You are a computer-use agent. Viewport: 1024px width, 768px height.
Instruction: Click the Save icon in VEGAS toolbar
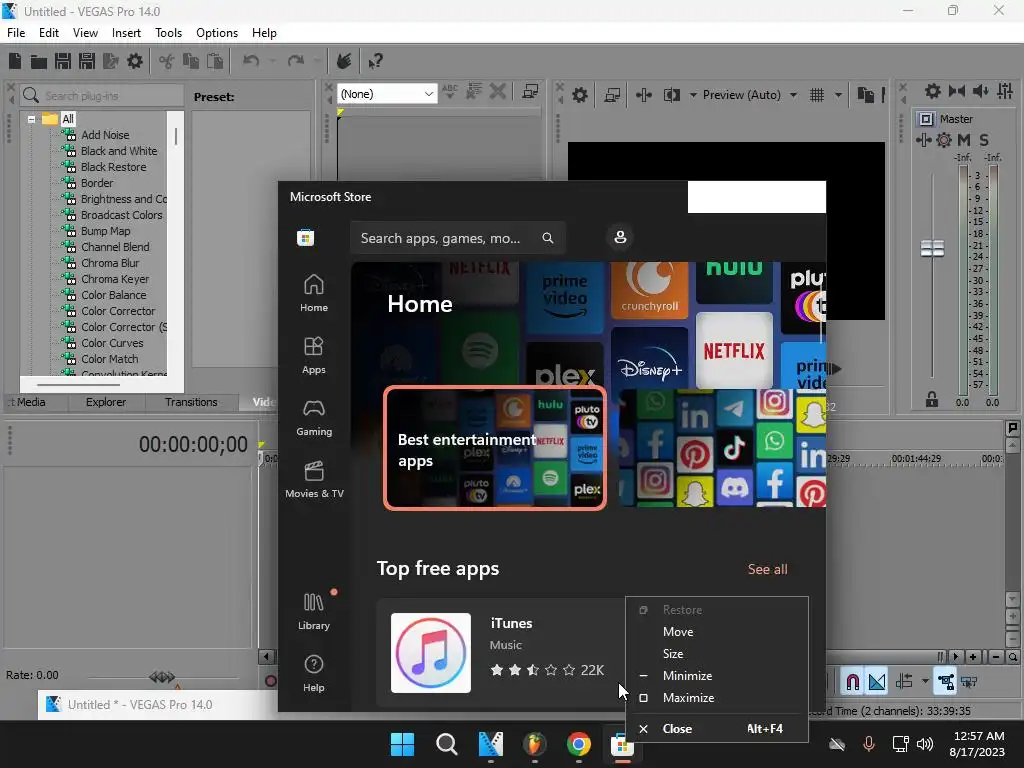click(x=63, y=61)
